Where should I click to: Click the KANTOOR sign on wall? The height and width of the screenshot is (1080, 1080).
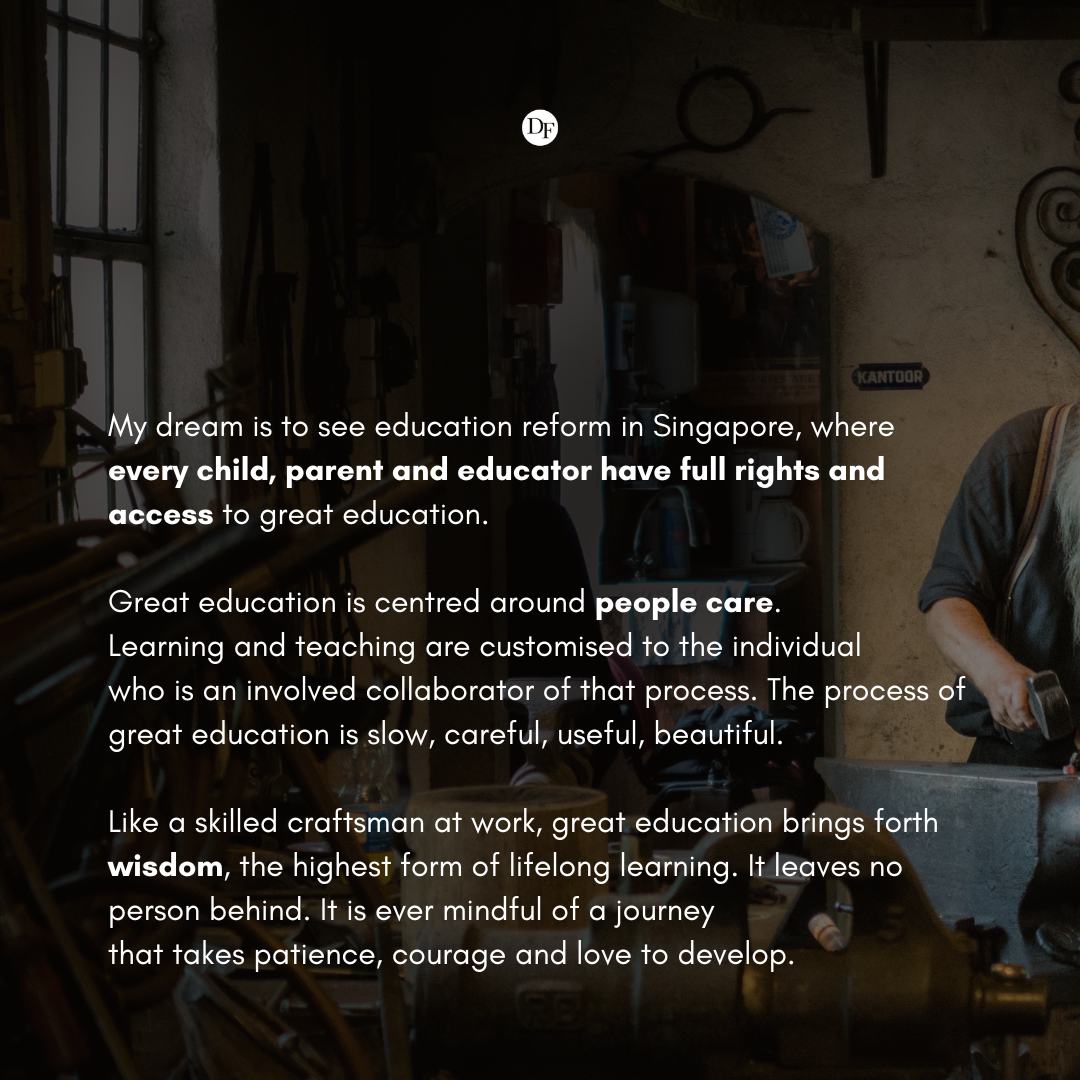tap(891, 377)
